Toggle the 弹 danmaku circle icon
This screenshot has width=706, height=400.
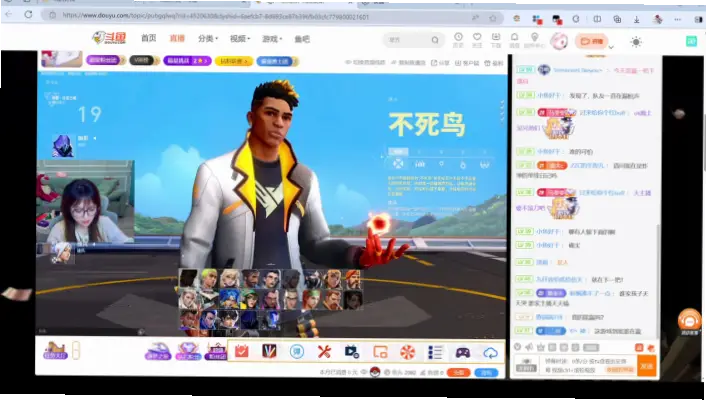(297, 351)
